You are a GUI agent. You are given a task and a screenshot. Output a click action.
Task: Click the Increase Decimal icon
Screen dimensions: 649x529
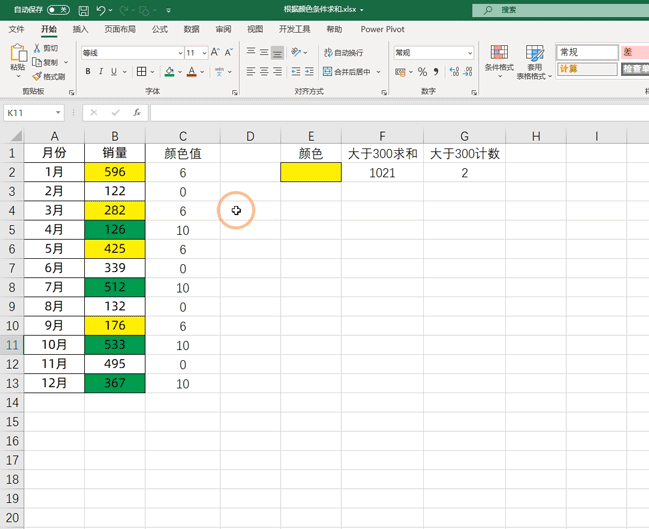click(x=454, y=72)
